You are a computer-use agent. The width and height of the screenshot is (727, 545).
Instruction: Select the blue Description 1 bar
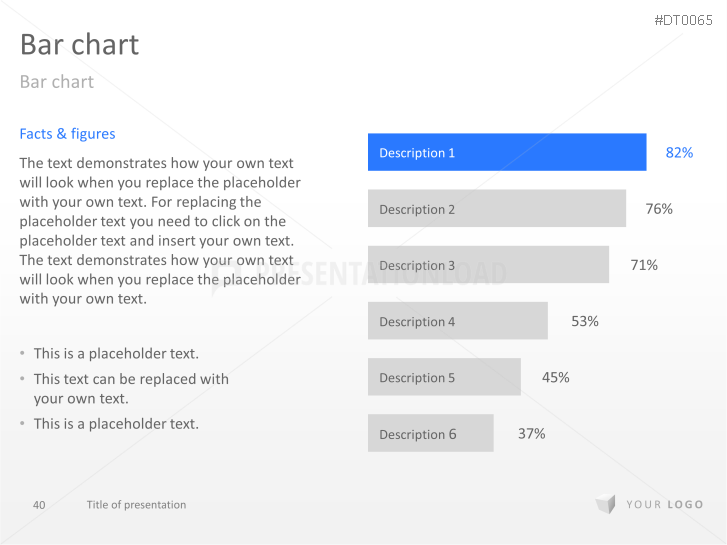[x=506, y=153]
